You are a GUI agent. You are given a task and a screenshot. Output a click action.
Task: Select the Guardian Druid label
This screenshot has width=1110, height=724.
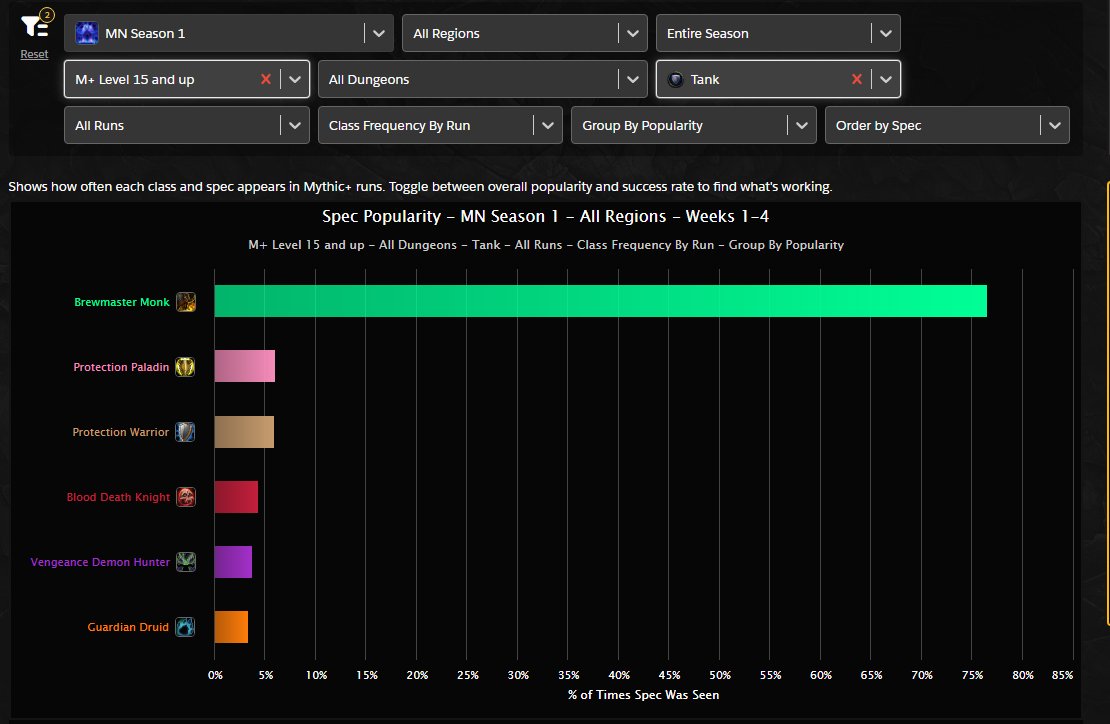point(128,627)
